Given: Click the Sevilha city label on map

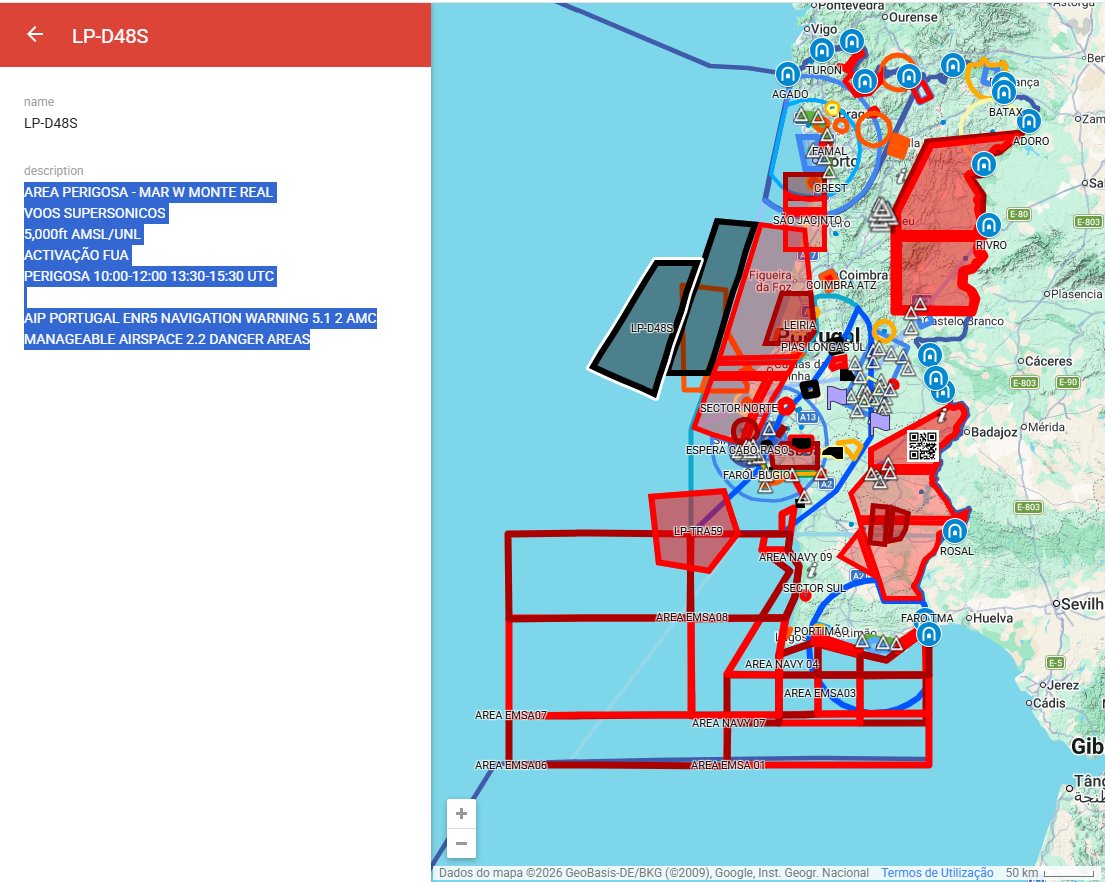Looking at the screenshot, I should tap(1082, 604).
